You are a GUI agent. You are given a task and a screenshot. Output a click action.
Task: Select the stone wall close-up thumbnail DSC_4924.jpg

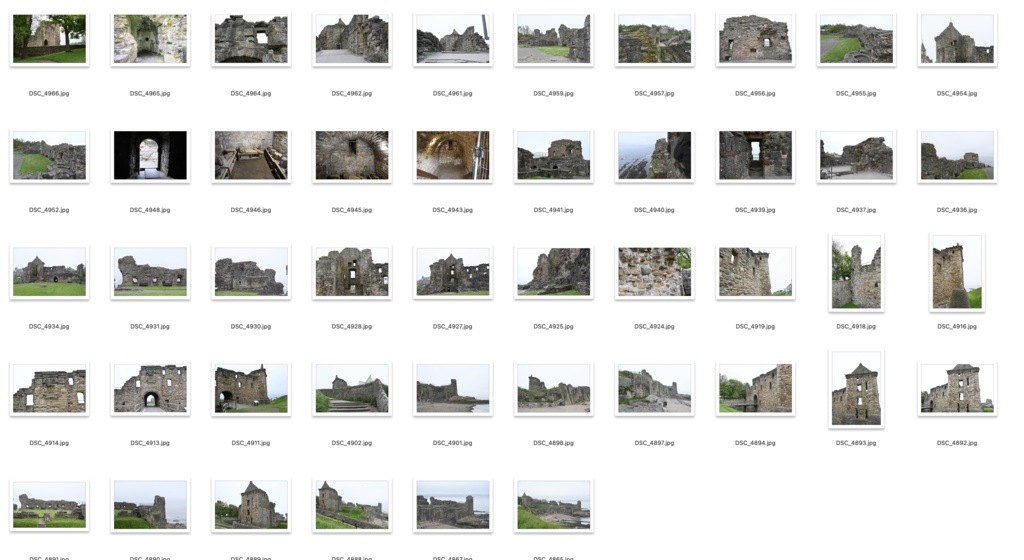(x=654, y=272)
